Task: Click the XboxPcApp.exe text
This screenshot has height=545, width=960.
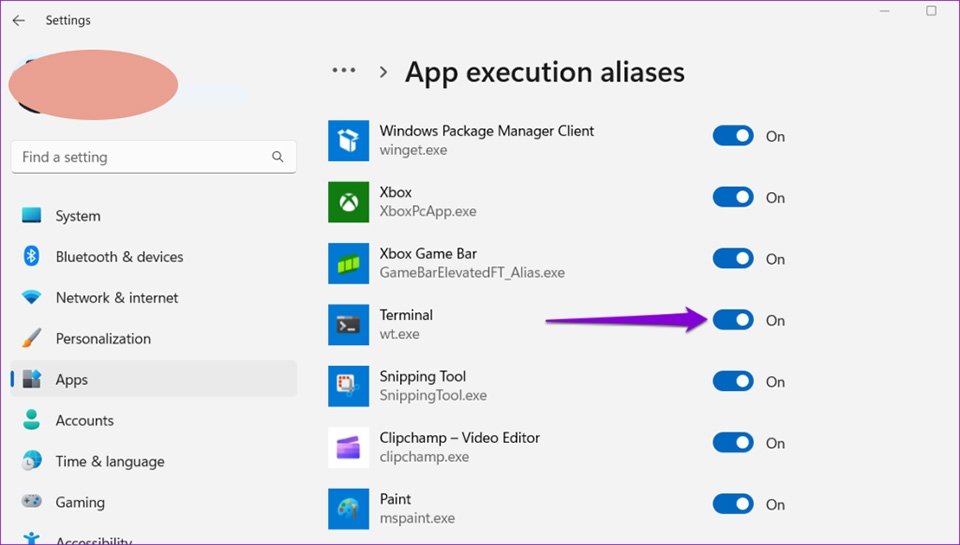Action: (x=428, y=211)
